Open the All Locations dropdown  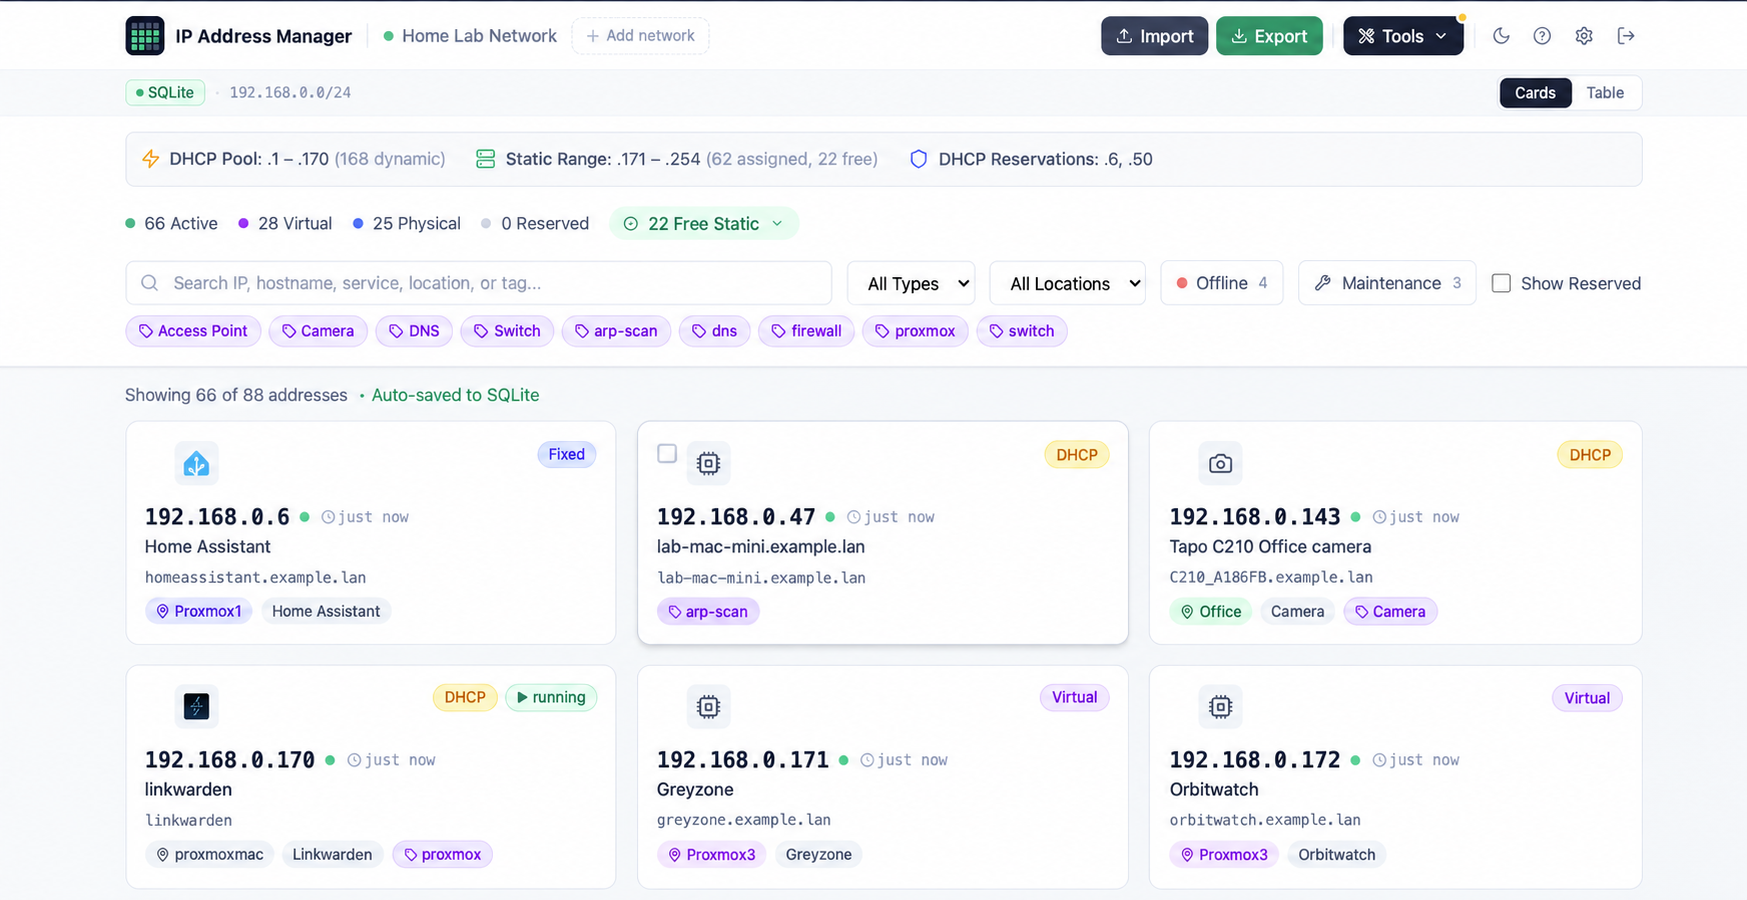(x=1067, y=283)
